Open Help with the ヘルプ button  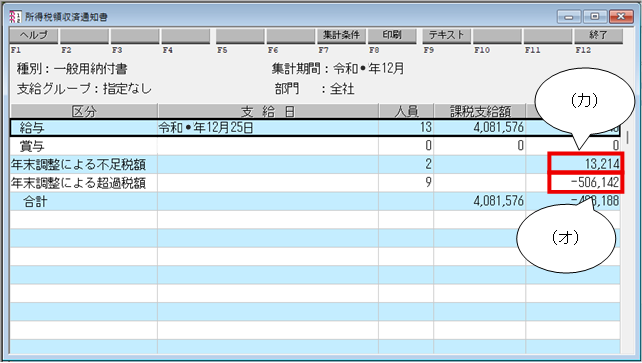point(34,36)
